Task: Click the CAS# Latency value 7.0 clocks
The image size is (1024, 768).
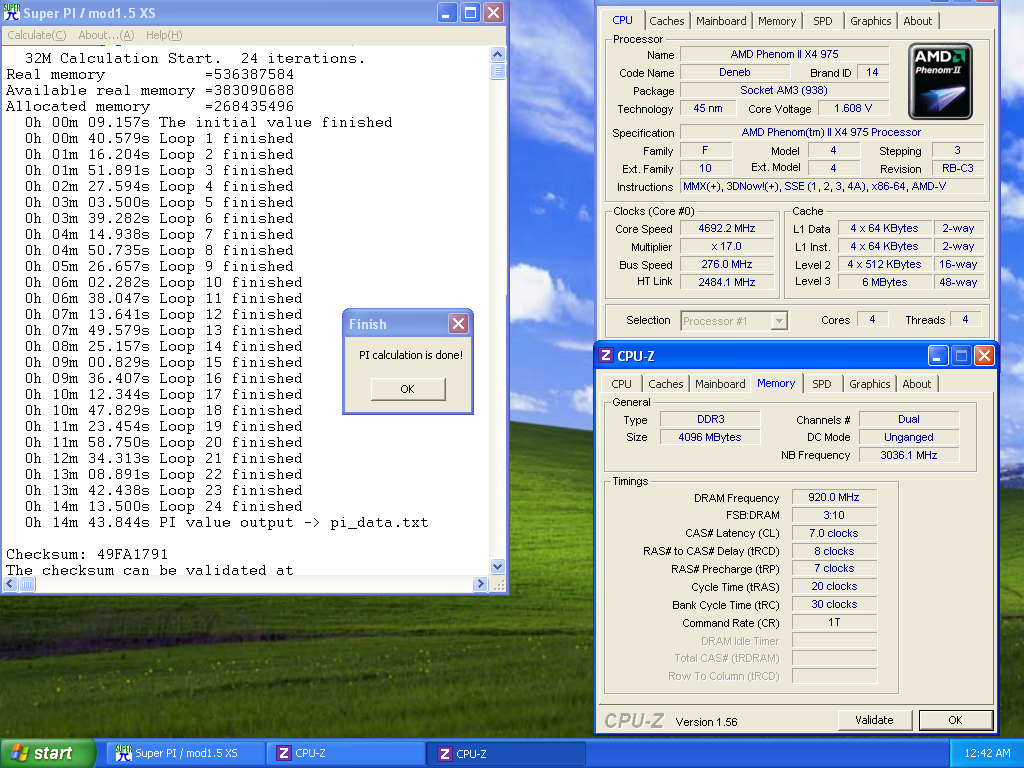Action: click(834, 533)
